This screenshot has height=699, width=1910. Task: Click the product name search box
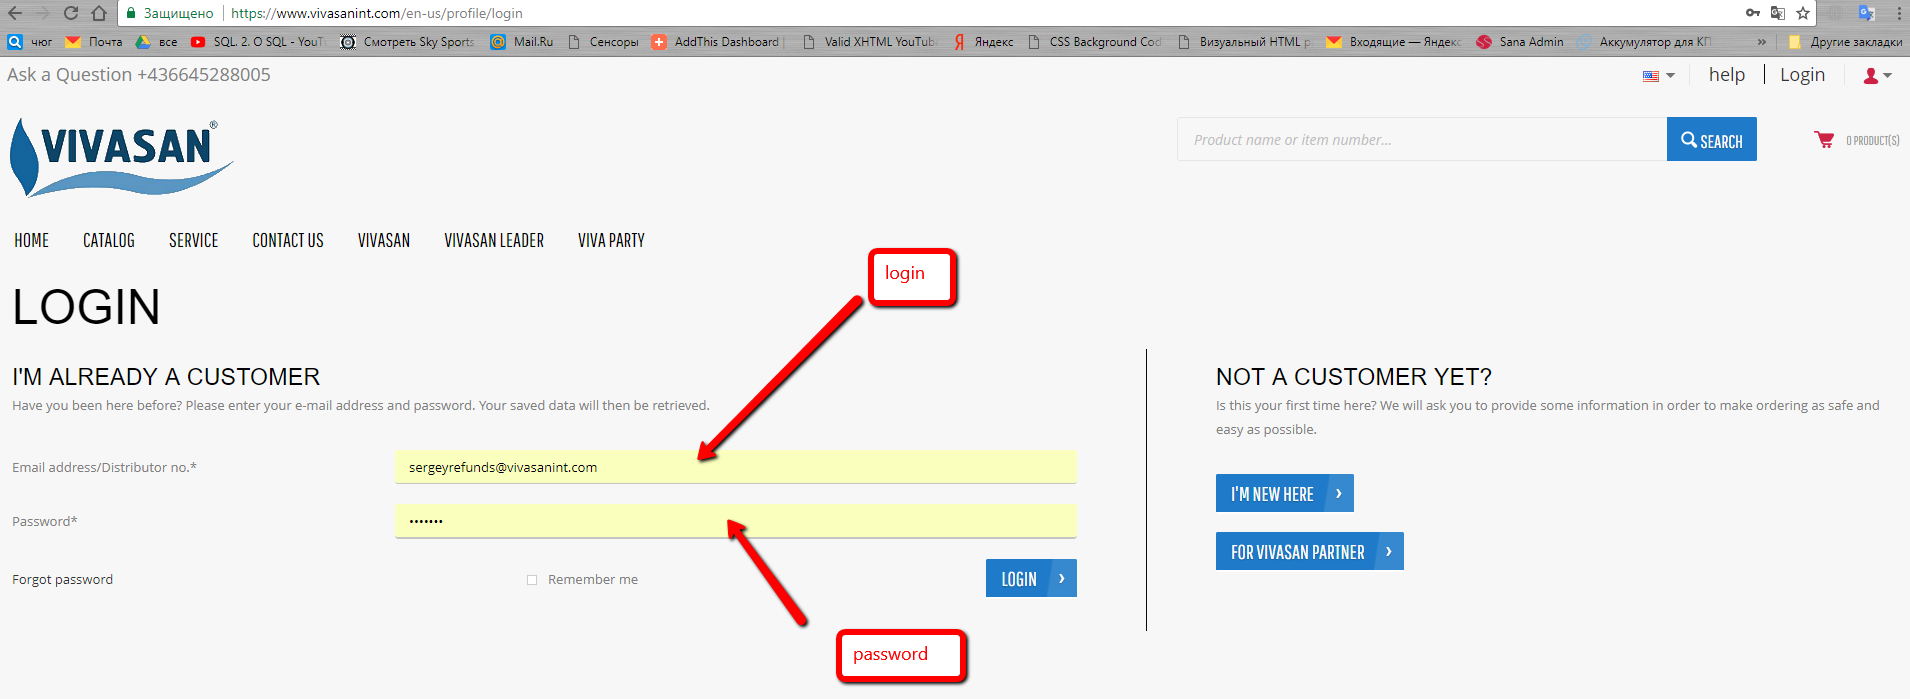click(x=1422, y=139)
